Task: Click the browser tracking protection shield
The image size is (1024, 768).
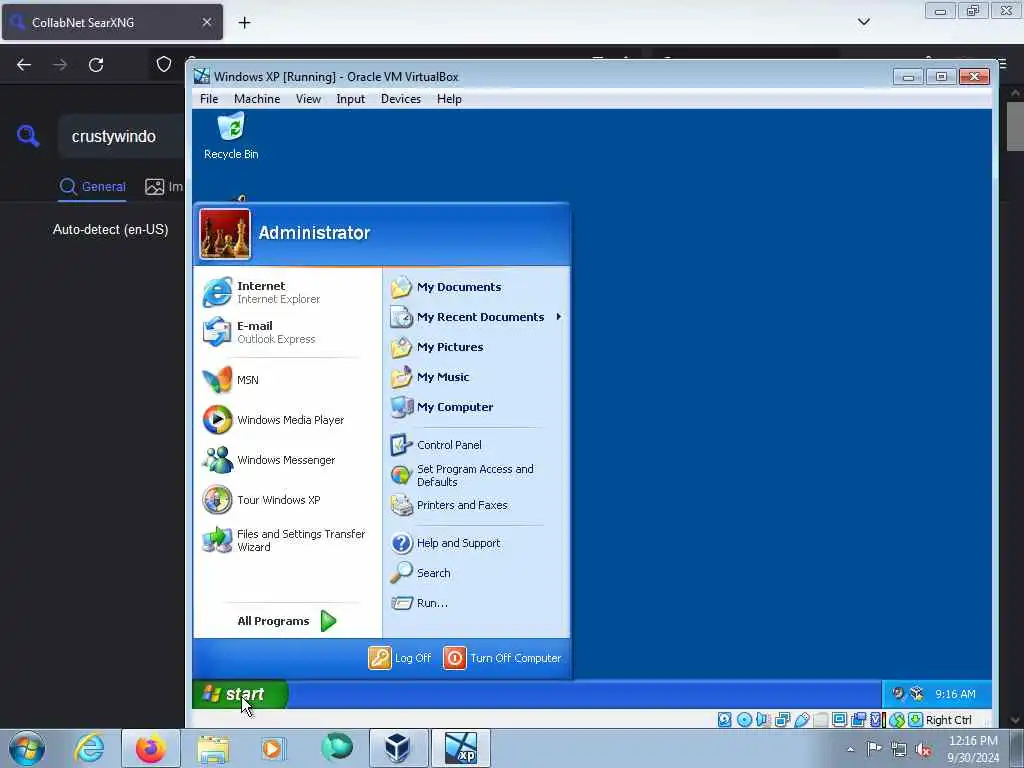Action: pyautogui.click(x=163, y=64)
